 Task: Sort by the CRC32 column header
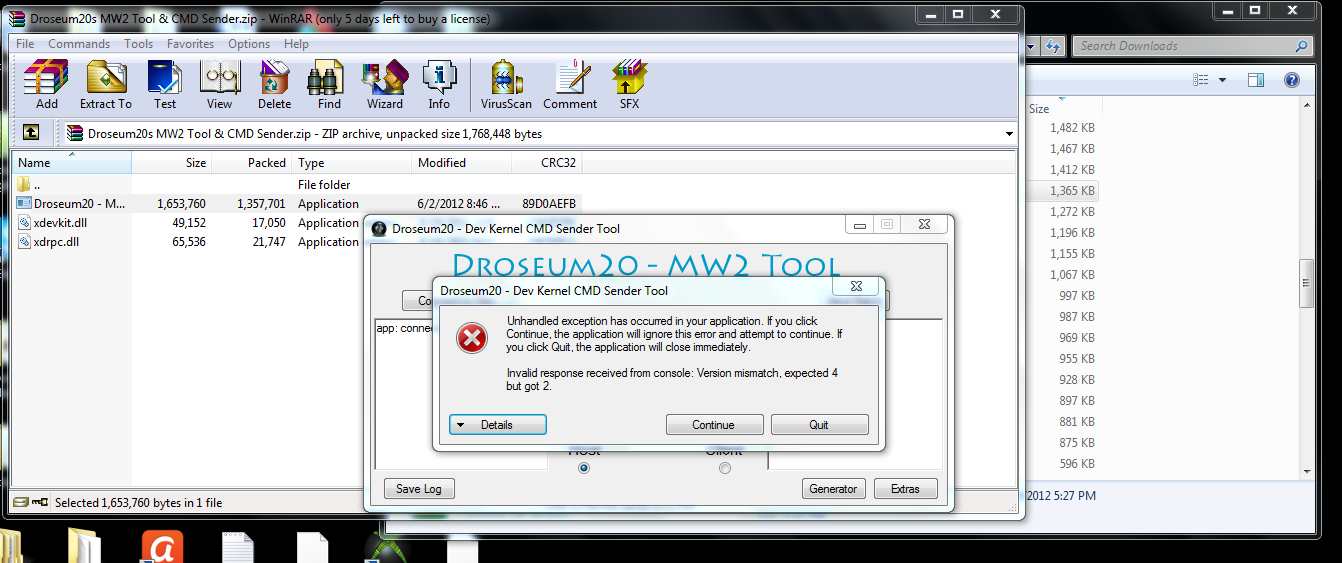[547, 163]
